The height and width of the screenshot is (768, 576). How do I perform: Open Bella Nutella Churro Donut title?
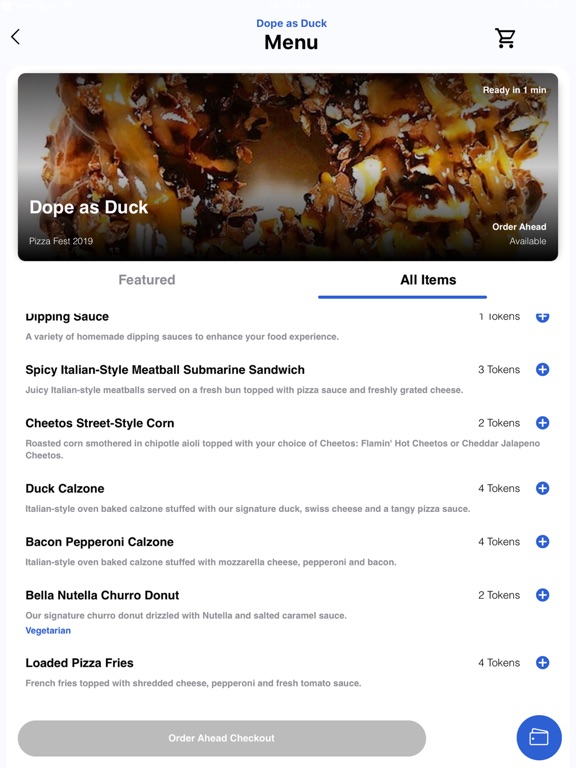click(102, 595)
